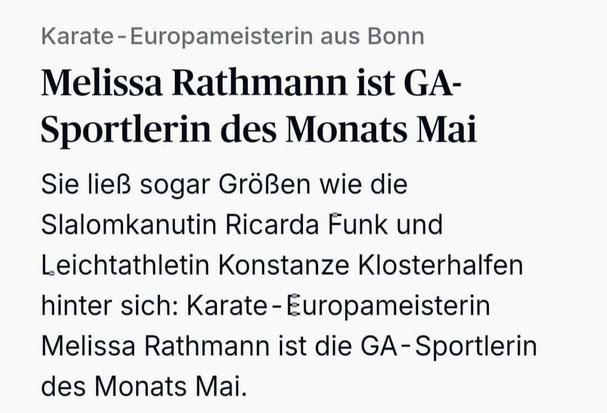Select the name 'Melissa' in the bold headline
Viewport: 607px width, 413px height.
coord(101,82)
